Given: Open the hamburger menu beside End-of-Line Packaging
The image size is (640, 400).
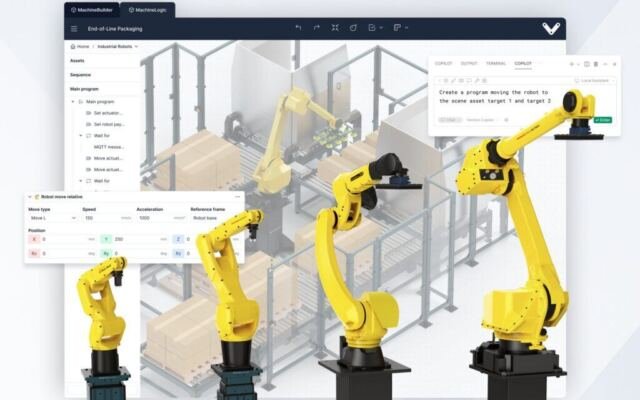Looking at the screenshot, I should coord(74,29).
